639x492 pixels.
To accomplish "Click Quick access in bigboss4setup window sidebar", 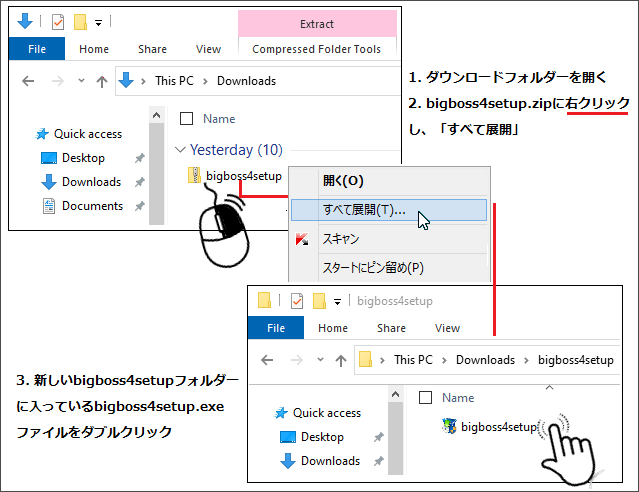I will coord(327,413).
